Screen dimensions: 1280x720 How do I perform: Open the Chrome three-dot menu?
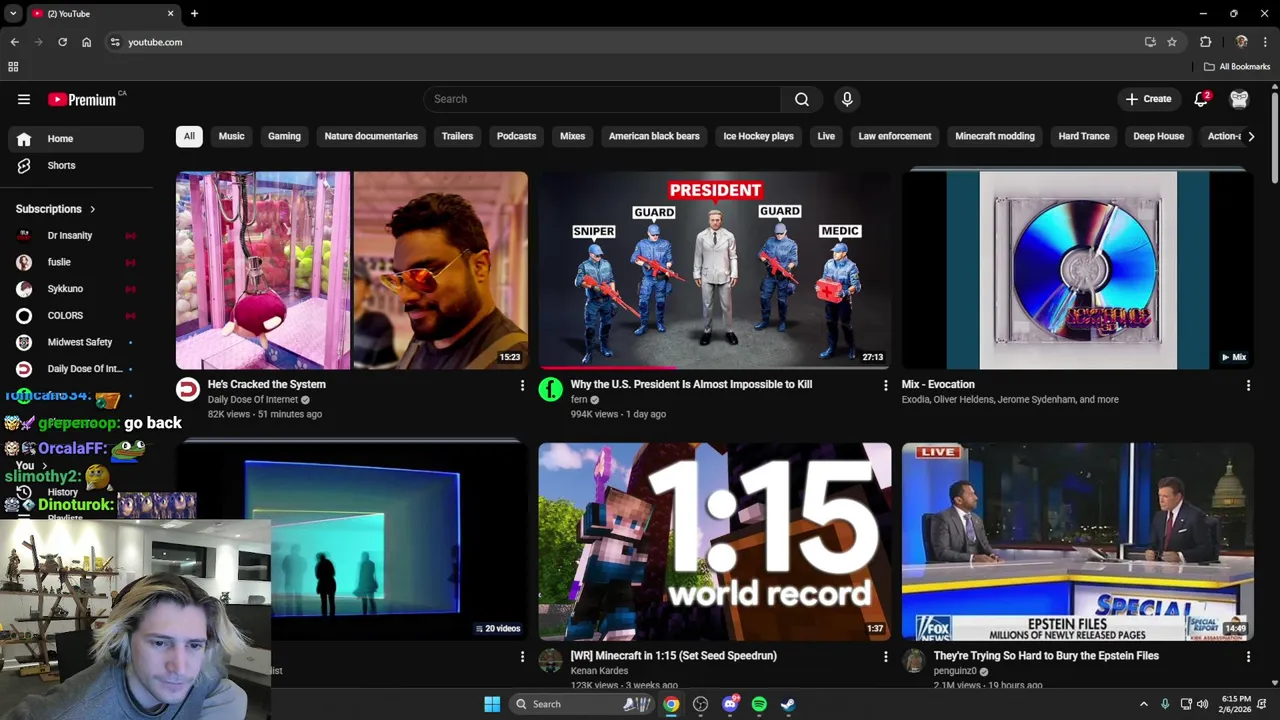(x=1265, y=42)
